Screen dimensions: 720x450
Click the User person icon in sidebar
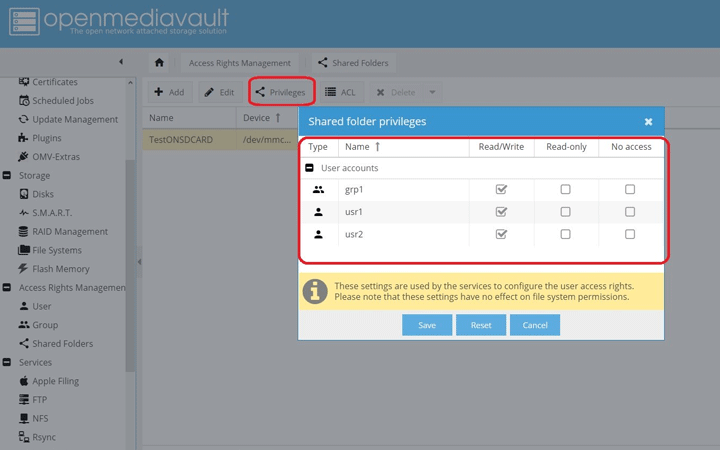[x=24, y=306]
